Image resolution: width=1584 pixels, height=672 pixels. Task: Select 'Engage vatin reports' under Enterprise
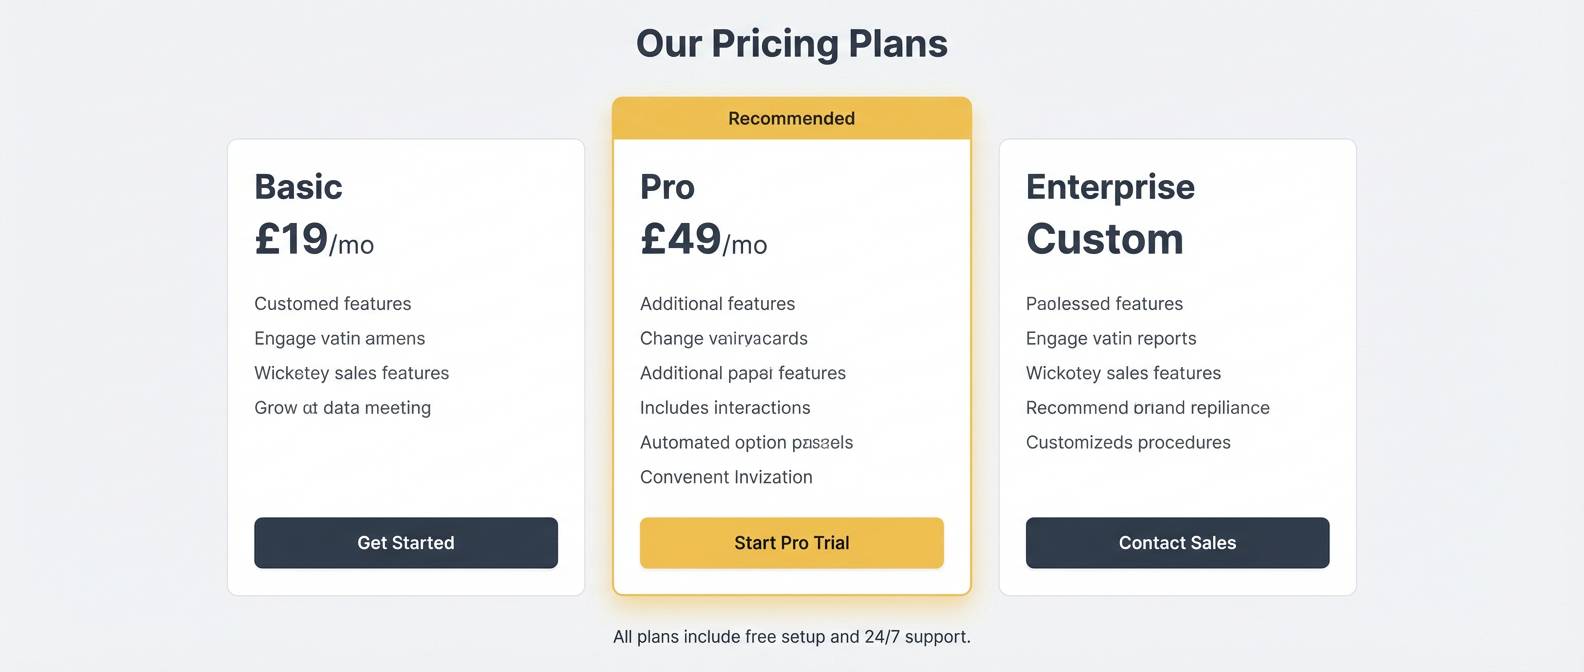coord(1111,338)
